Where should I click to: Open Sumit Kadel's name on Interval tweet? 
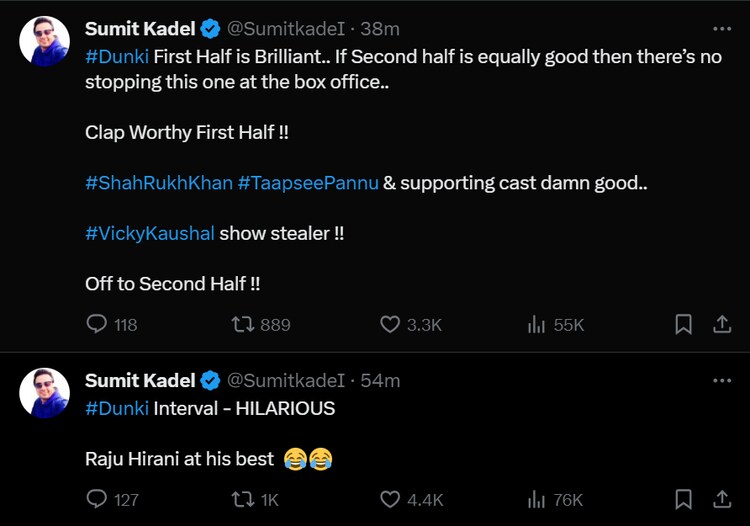(140, 380)
